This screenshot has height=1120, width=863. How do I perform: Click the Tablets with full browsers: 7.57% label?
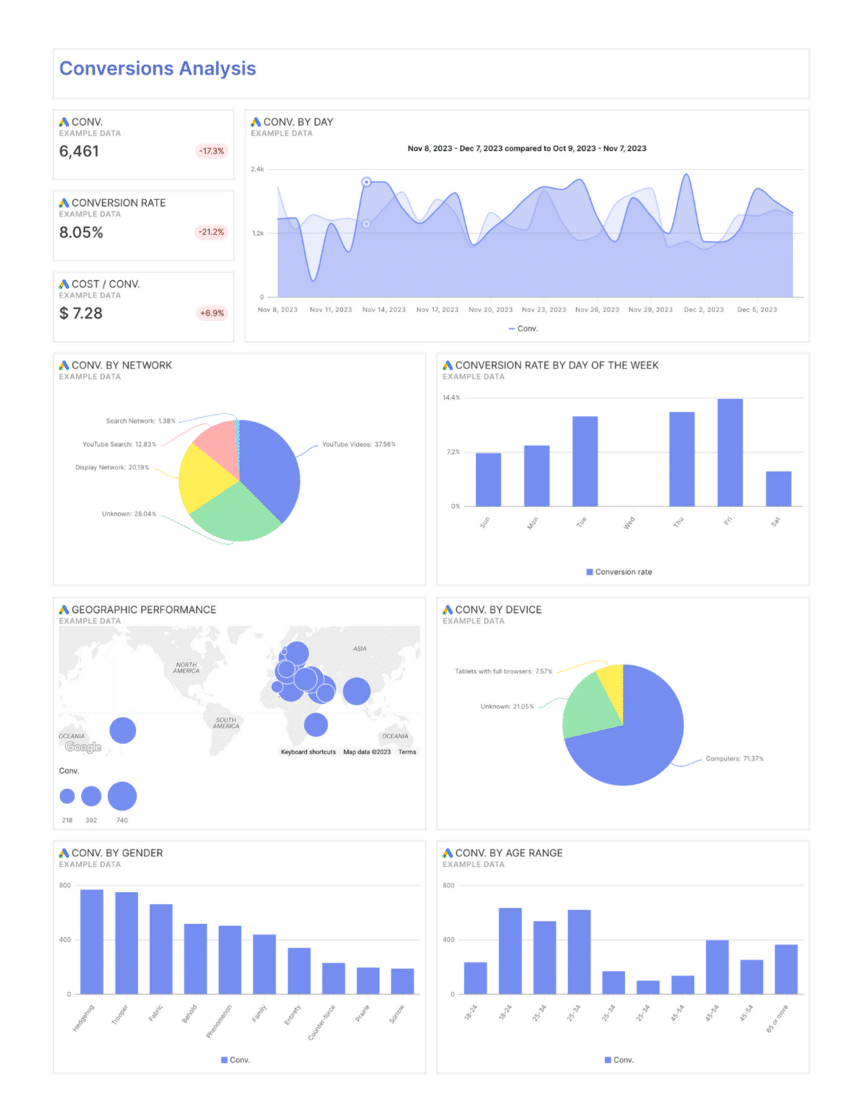504,671
